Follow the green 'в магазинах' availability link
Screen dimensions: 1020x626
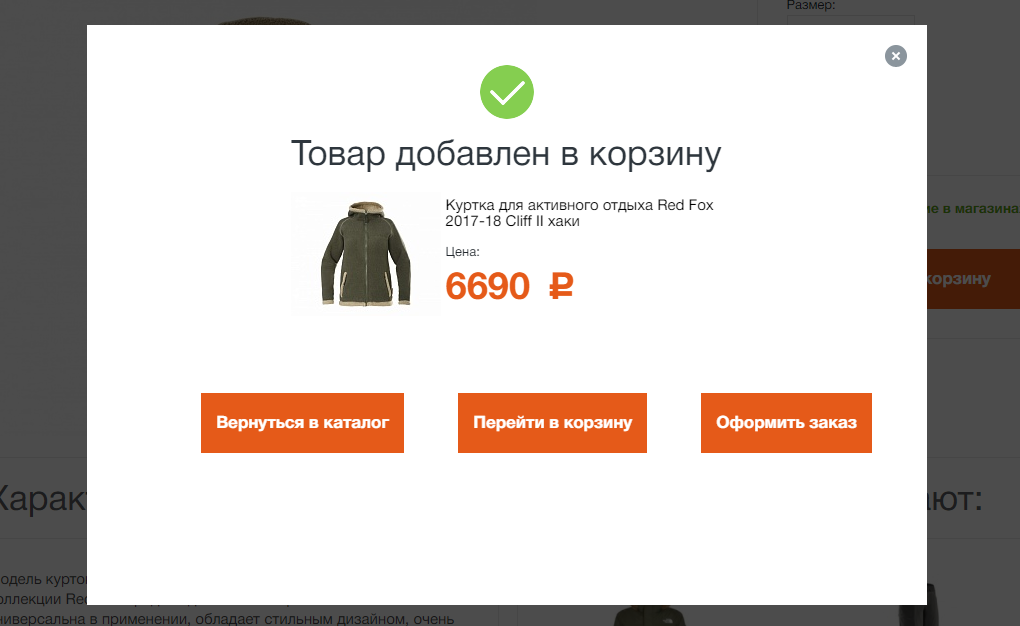coord(973,209)
